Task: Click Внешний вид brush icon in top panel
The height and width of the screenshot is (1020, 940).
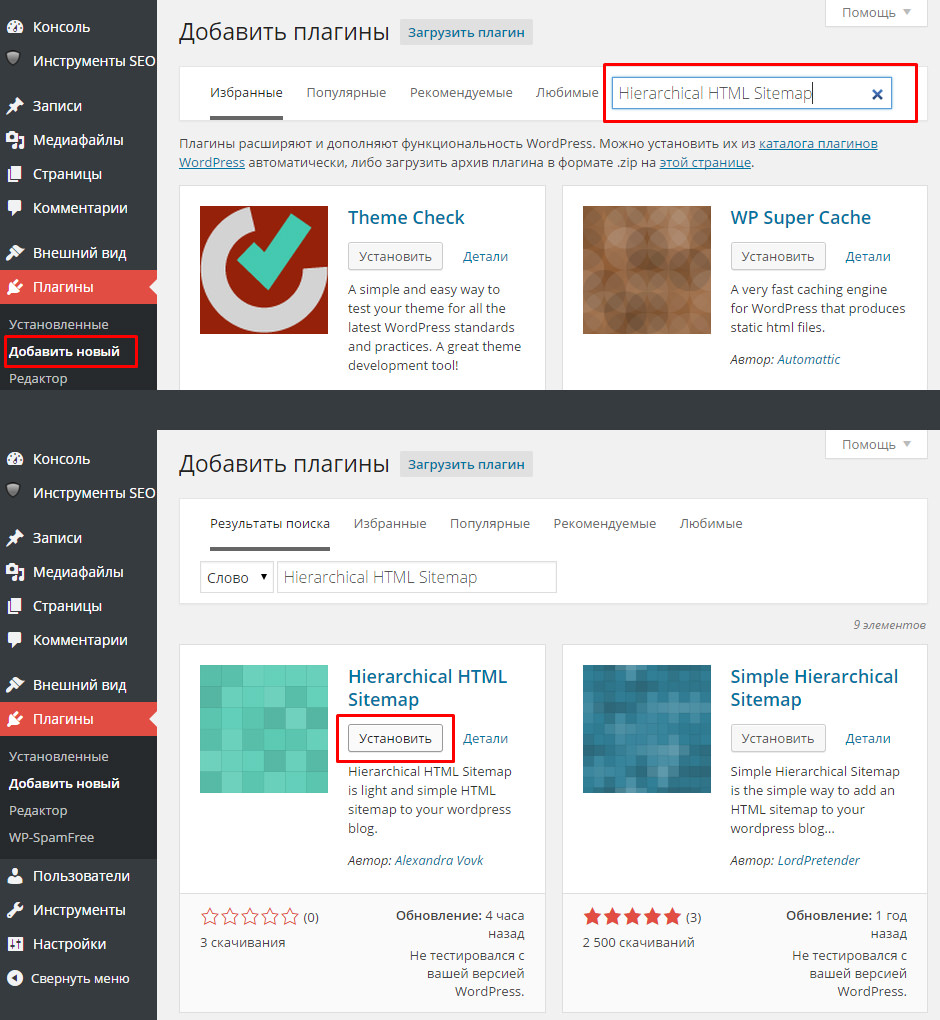Action: tap(15, 252)
